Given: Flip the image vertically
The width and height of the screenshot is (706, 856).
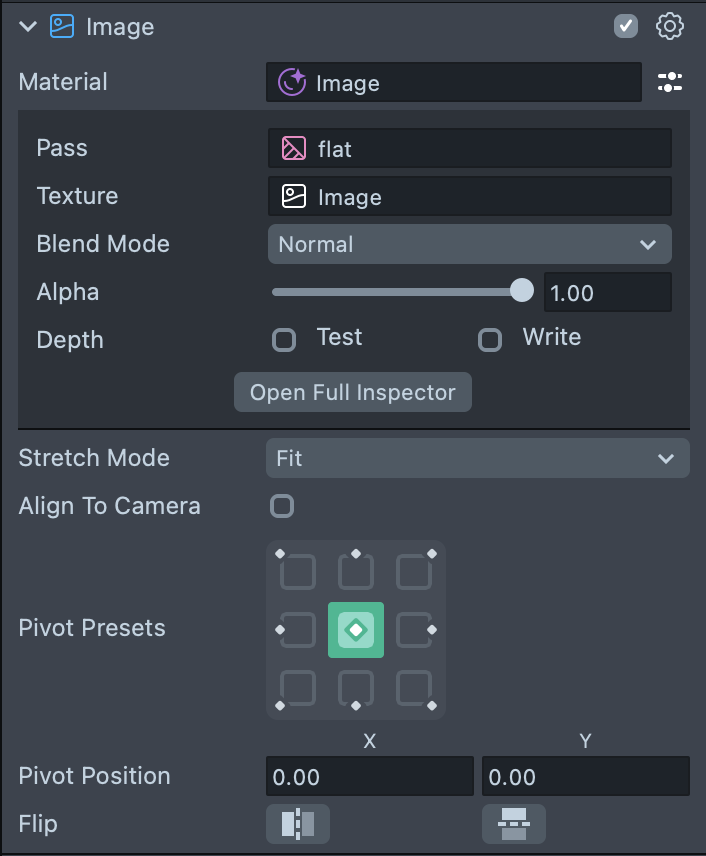Looking at the screenshot, I should (x=514, y=824).
